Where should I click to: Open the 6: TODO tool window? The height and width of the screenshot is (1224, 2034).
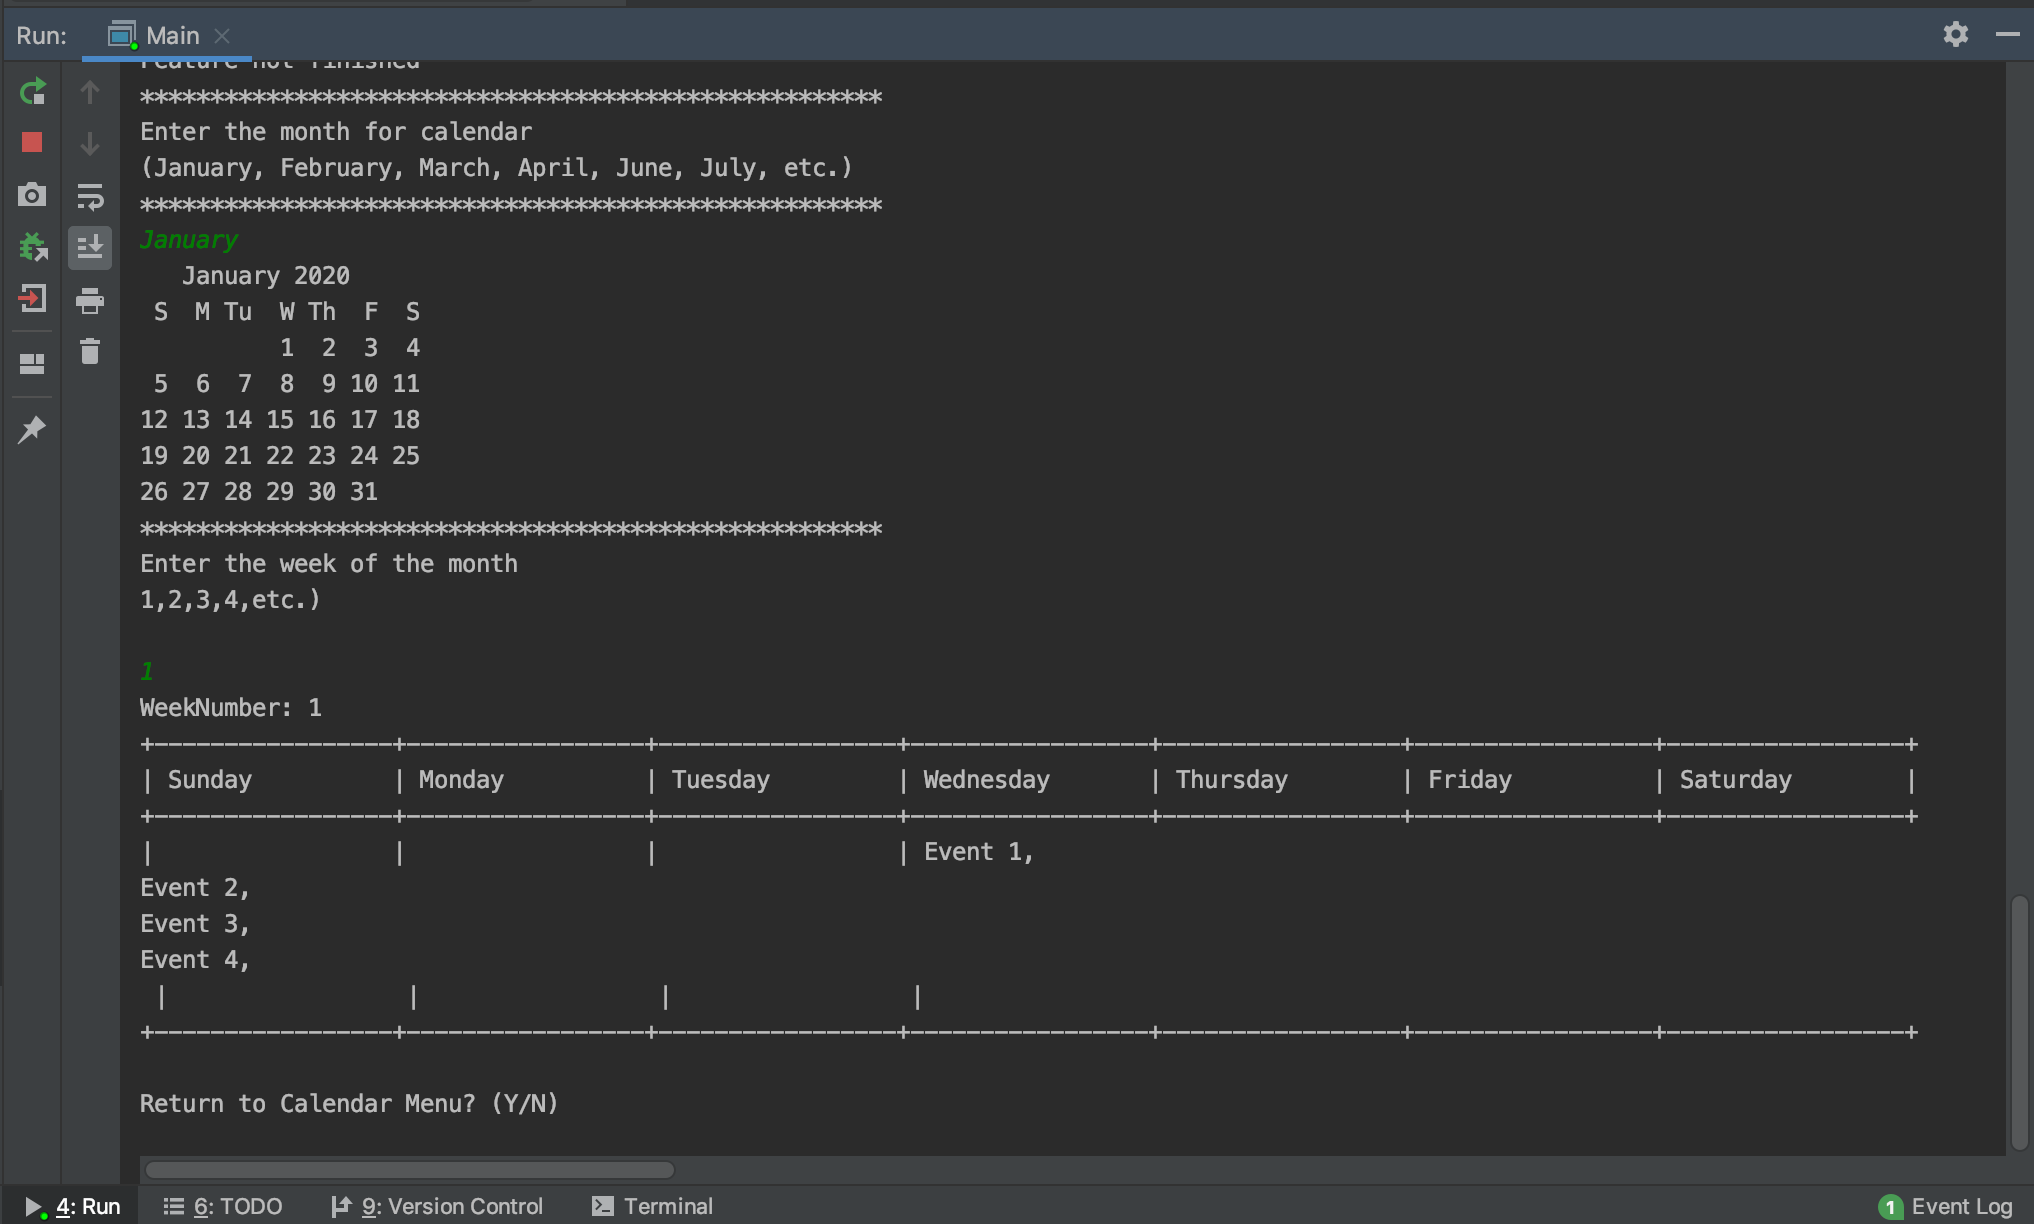coord(223,1206)
